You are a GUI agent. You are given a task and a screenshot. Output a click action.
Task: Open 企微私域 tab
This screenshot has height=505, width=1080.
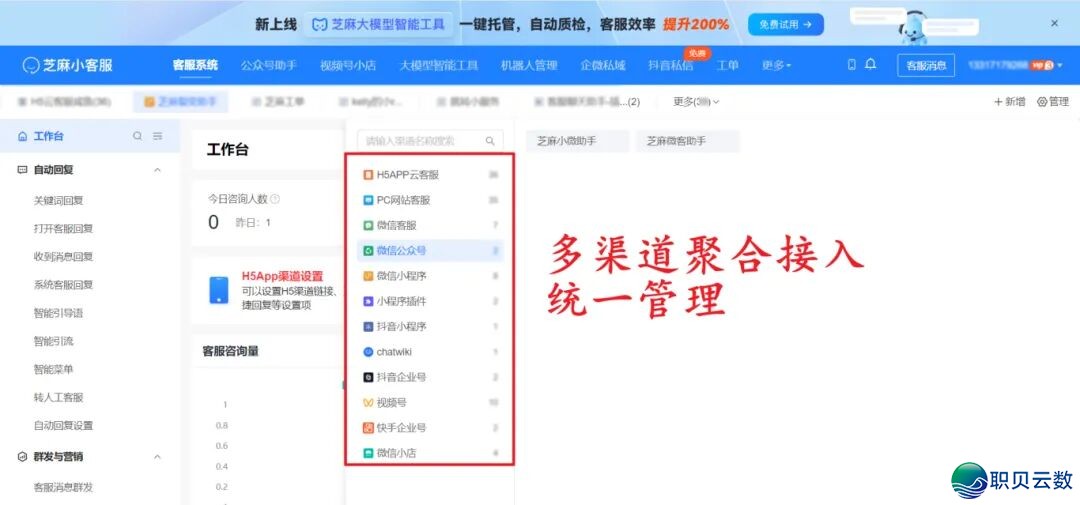point(603,65)
